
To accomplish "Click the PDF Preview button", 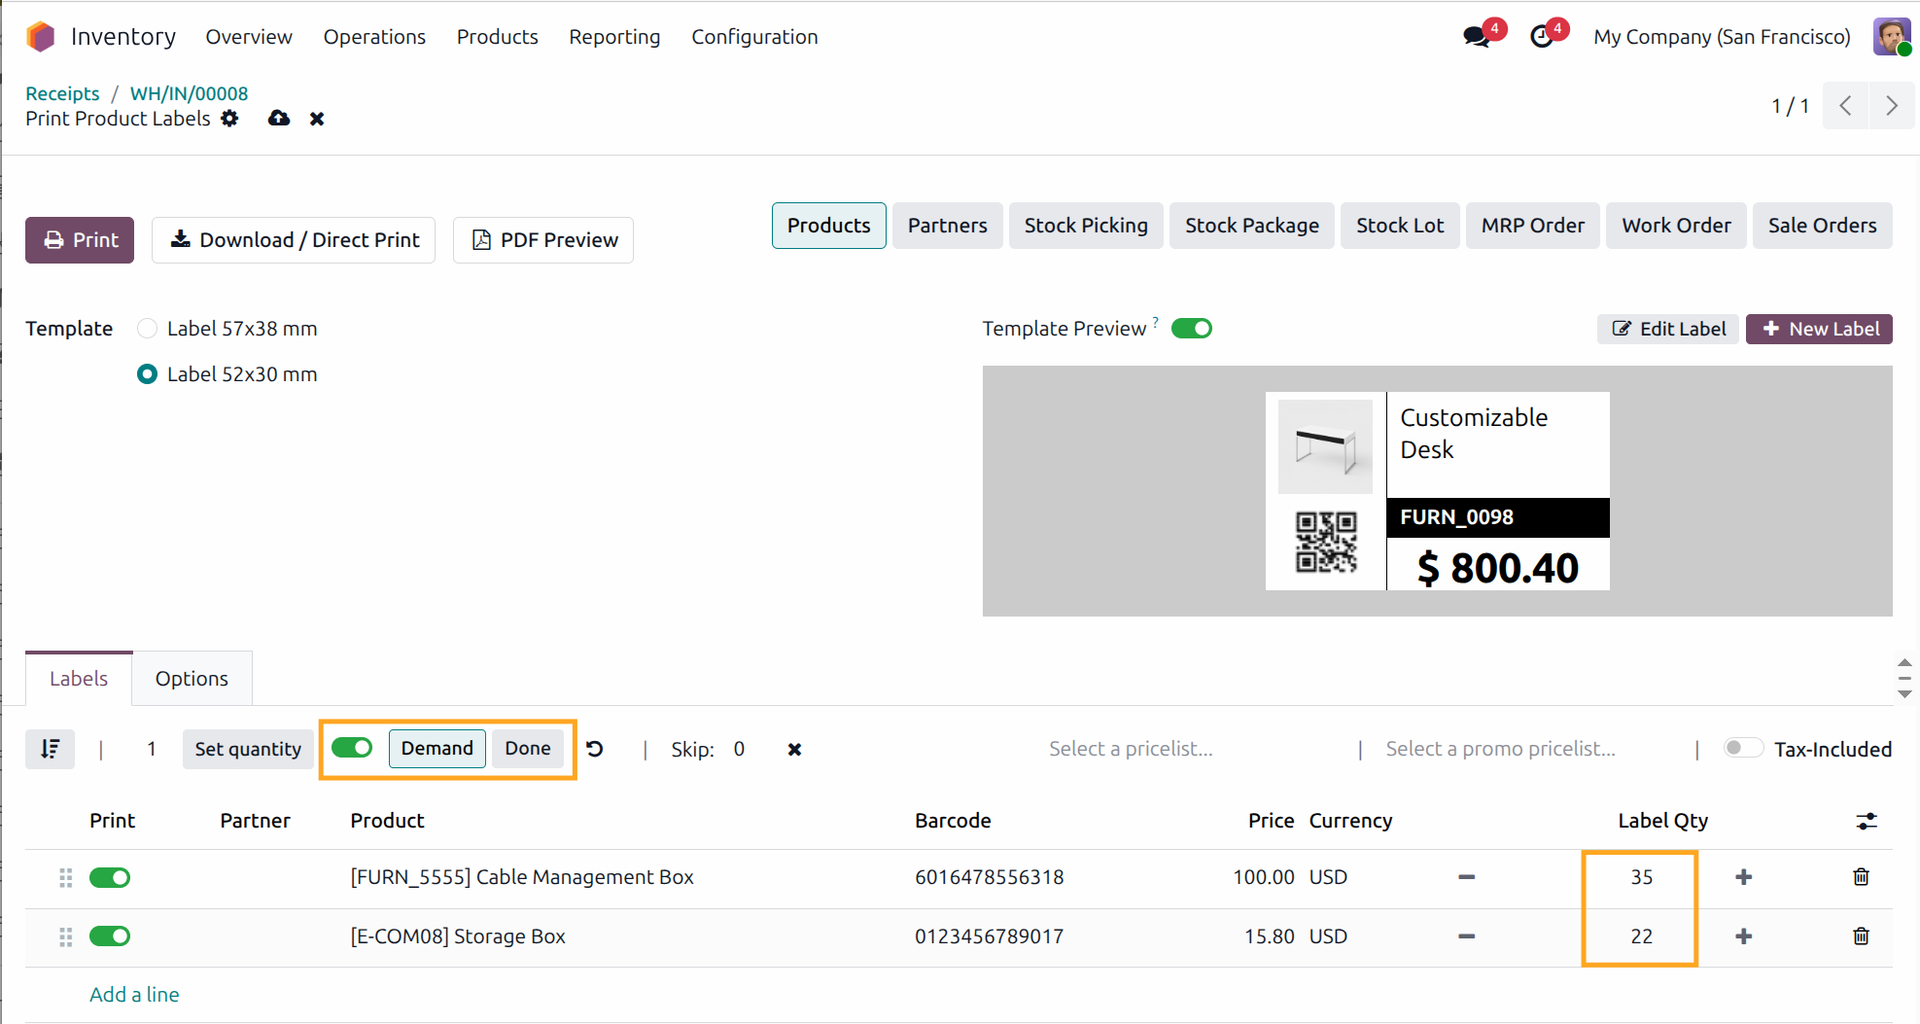I will [543, 240].
